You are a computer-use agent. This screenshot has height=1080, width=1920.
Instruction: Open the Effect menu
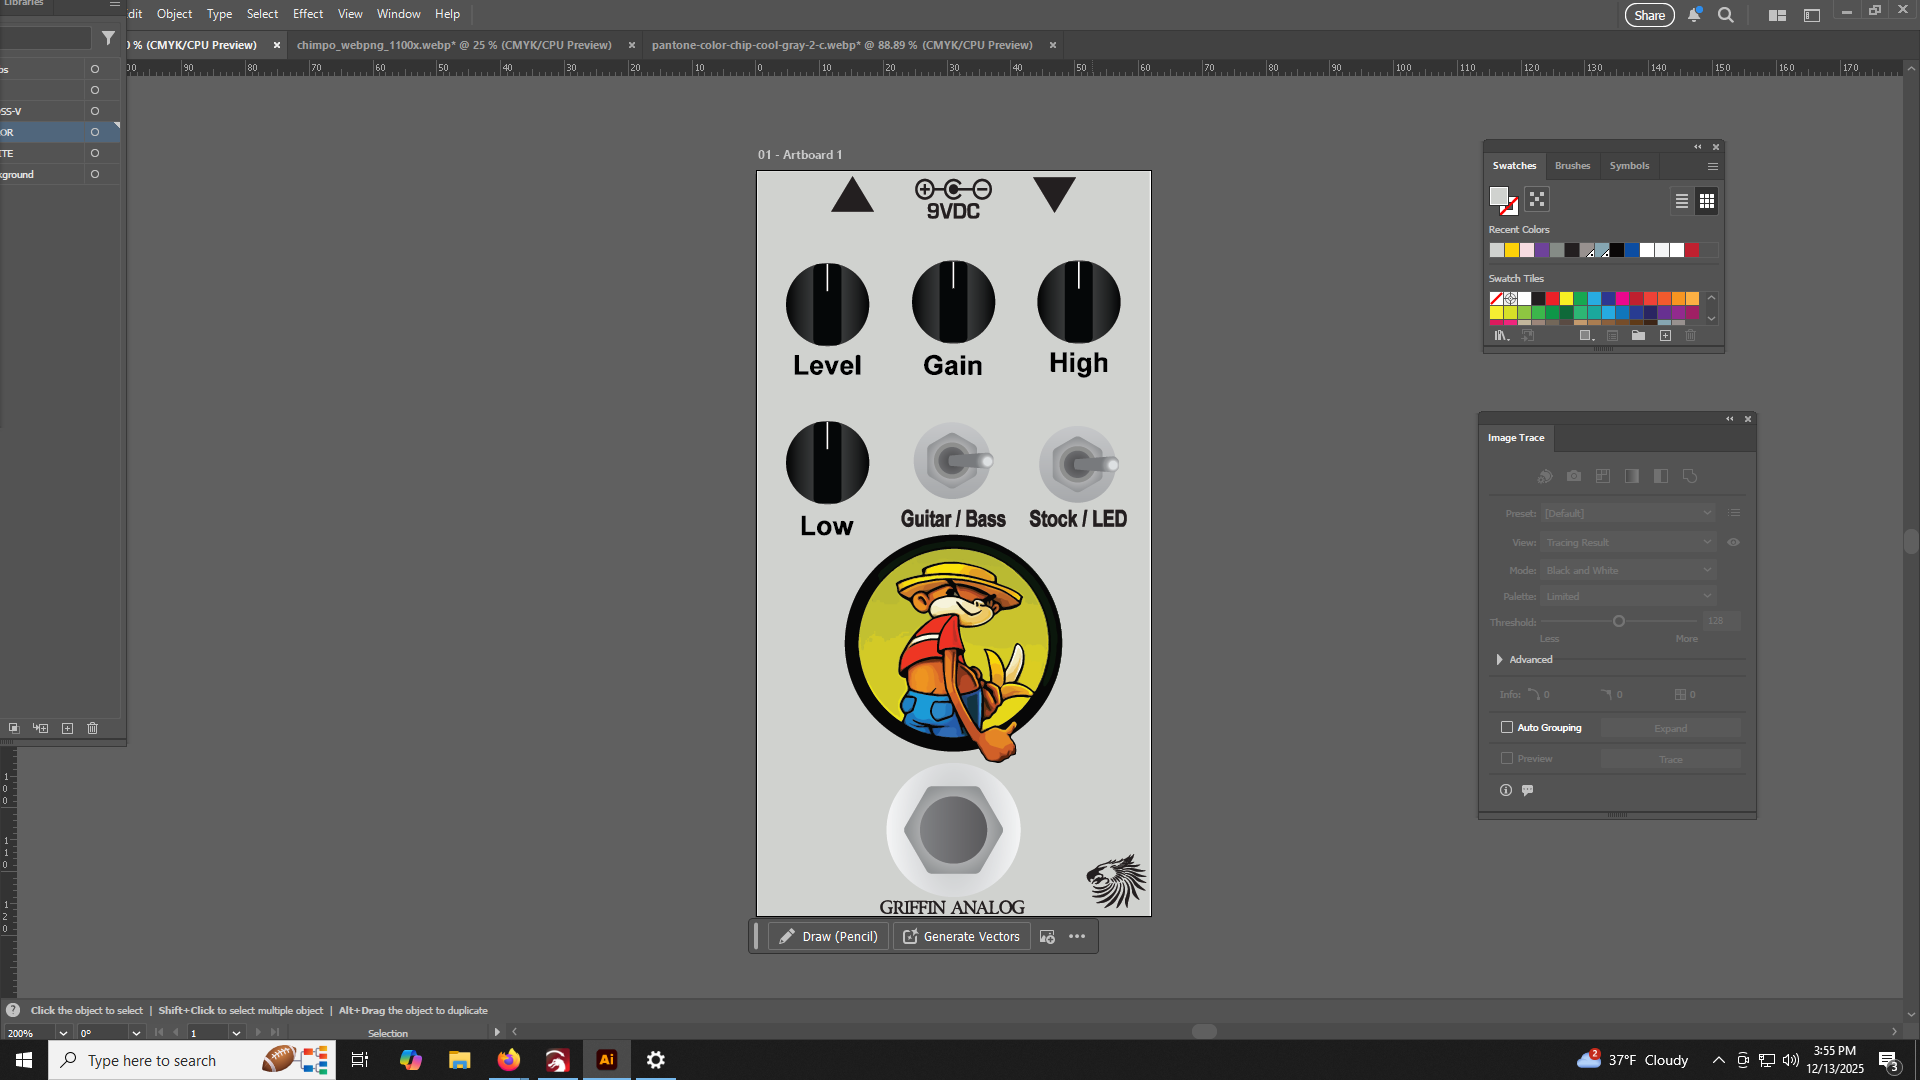click(307, 14)
